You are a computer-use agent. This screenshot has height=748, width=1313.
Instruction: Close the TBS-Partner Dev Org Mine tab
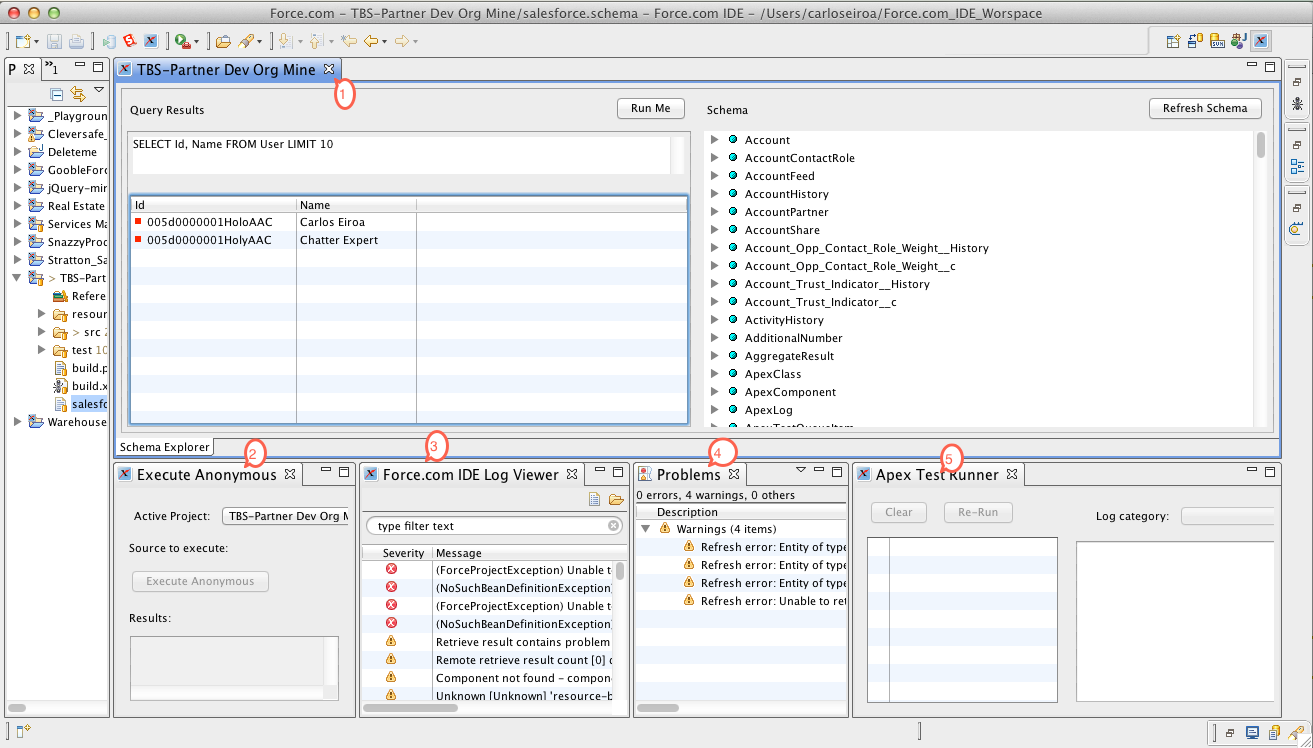coord(328,70)
